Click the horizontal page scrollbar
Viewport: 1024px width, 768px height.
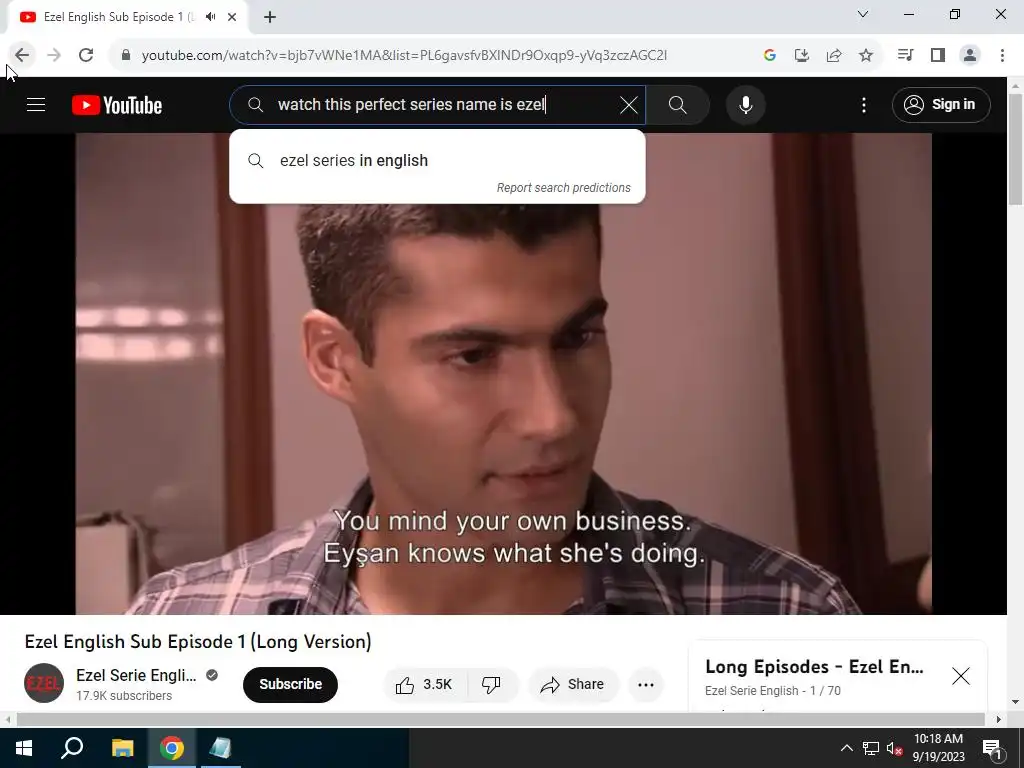pyautogui.click(x=500, y=719)
